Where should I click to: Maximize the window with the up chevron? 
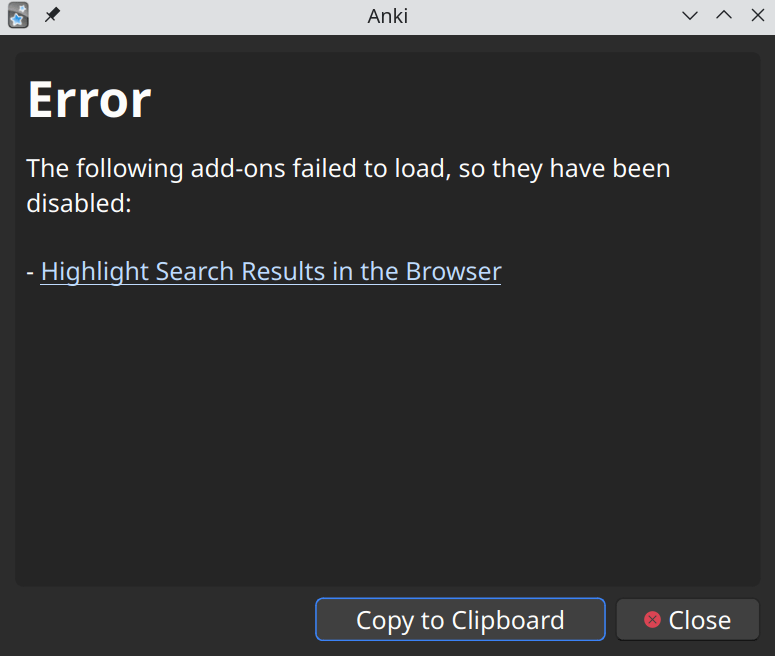pos(724,15)
